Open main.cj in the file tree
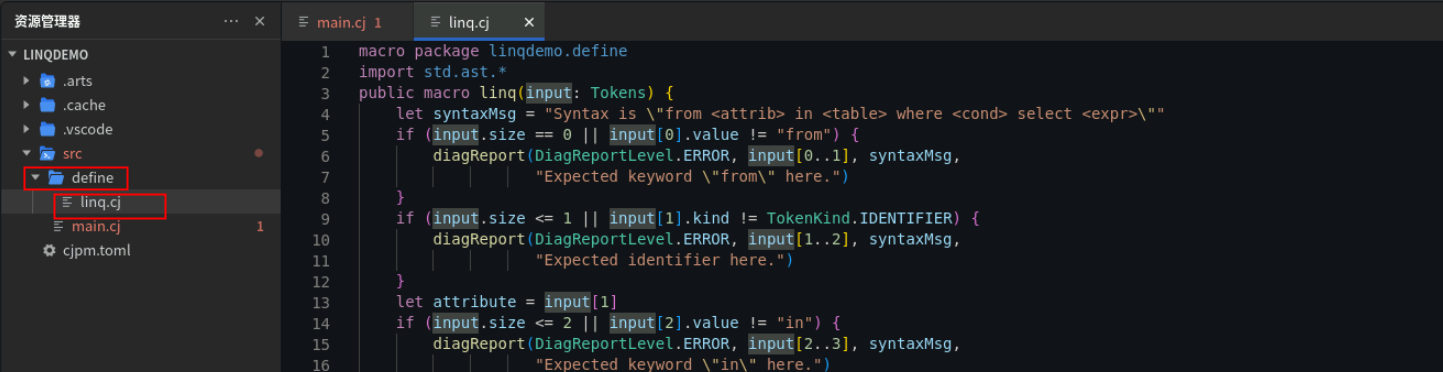This screenshot has height=372, width=1443. click(x=140, y=226)
